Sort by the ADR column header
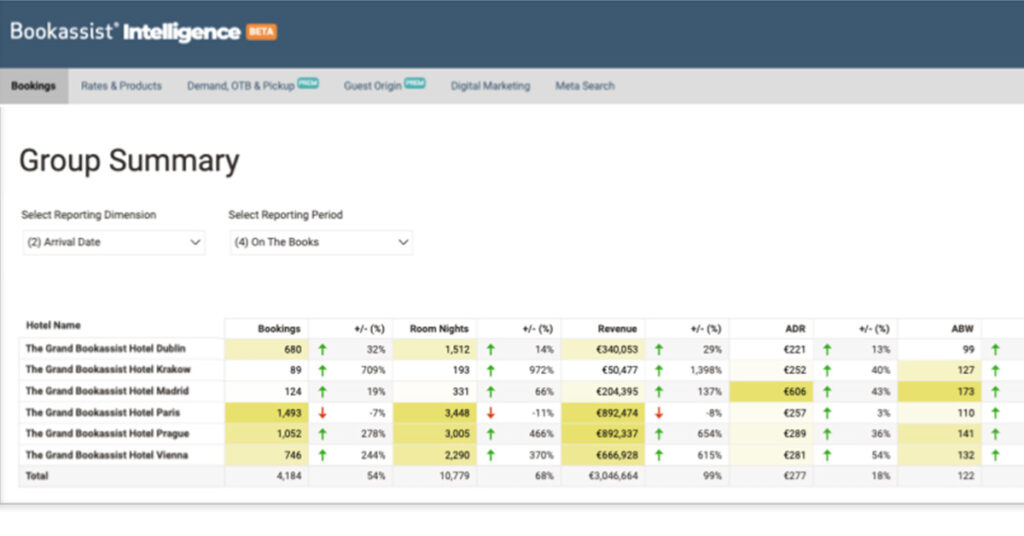1024x536 pixels. [x=795, y=328]
